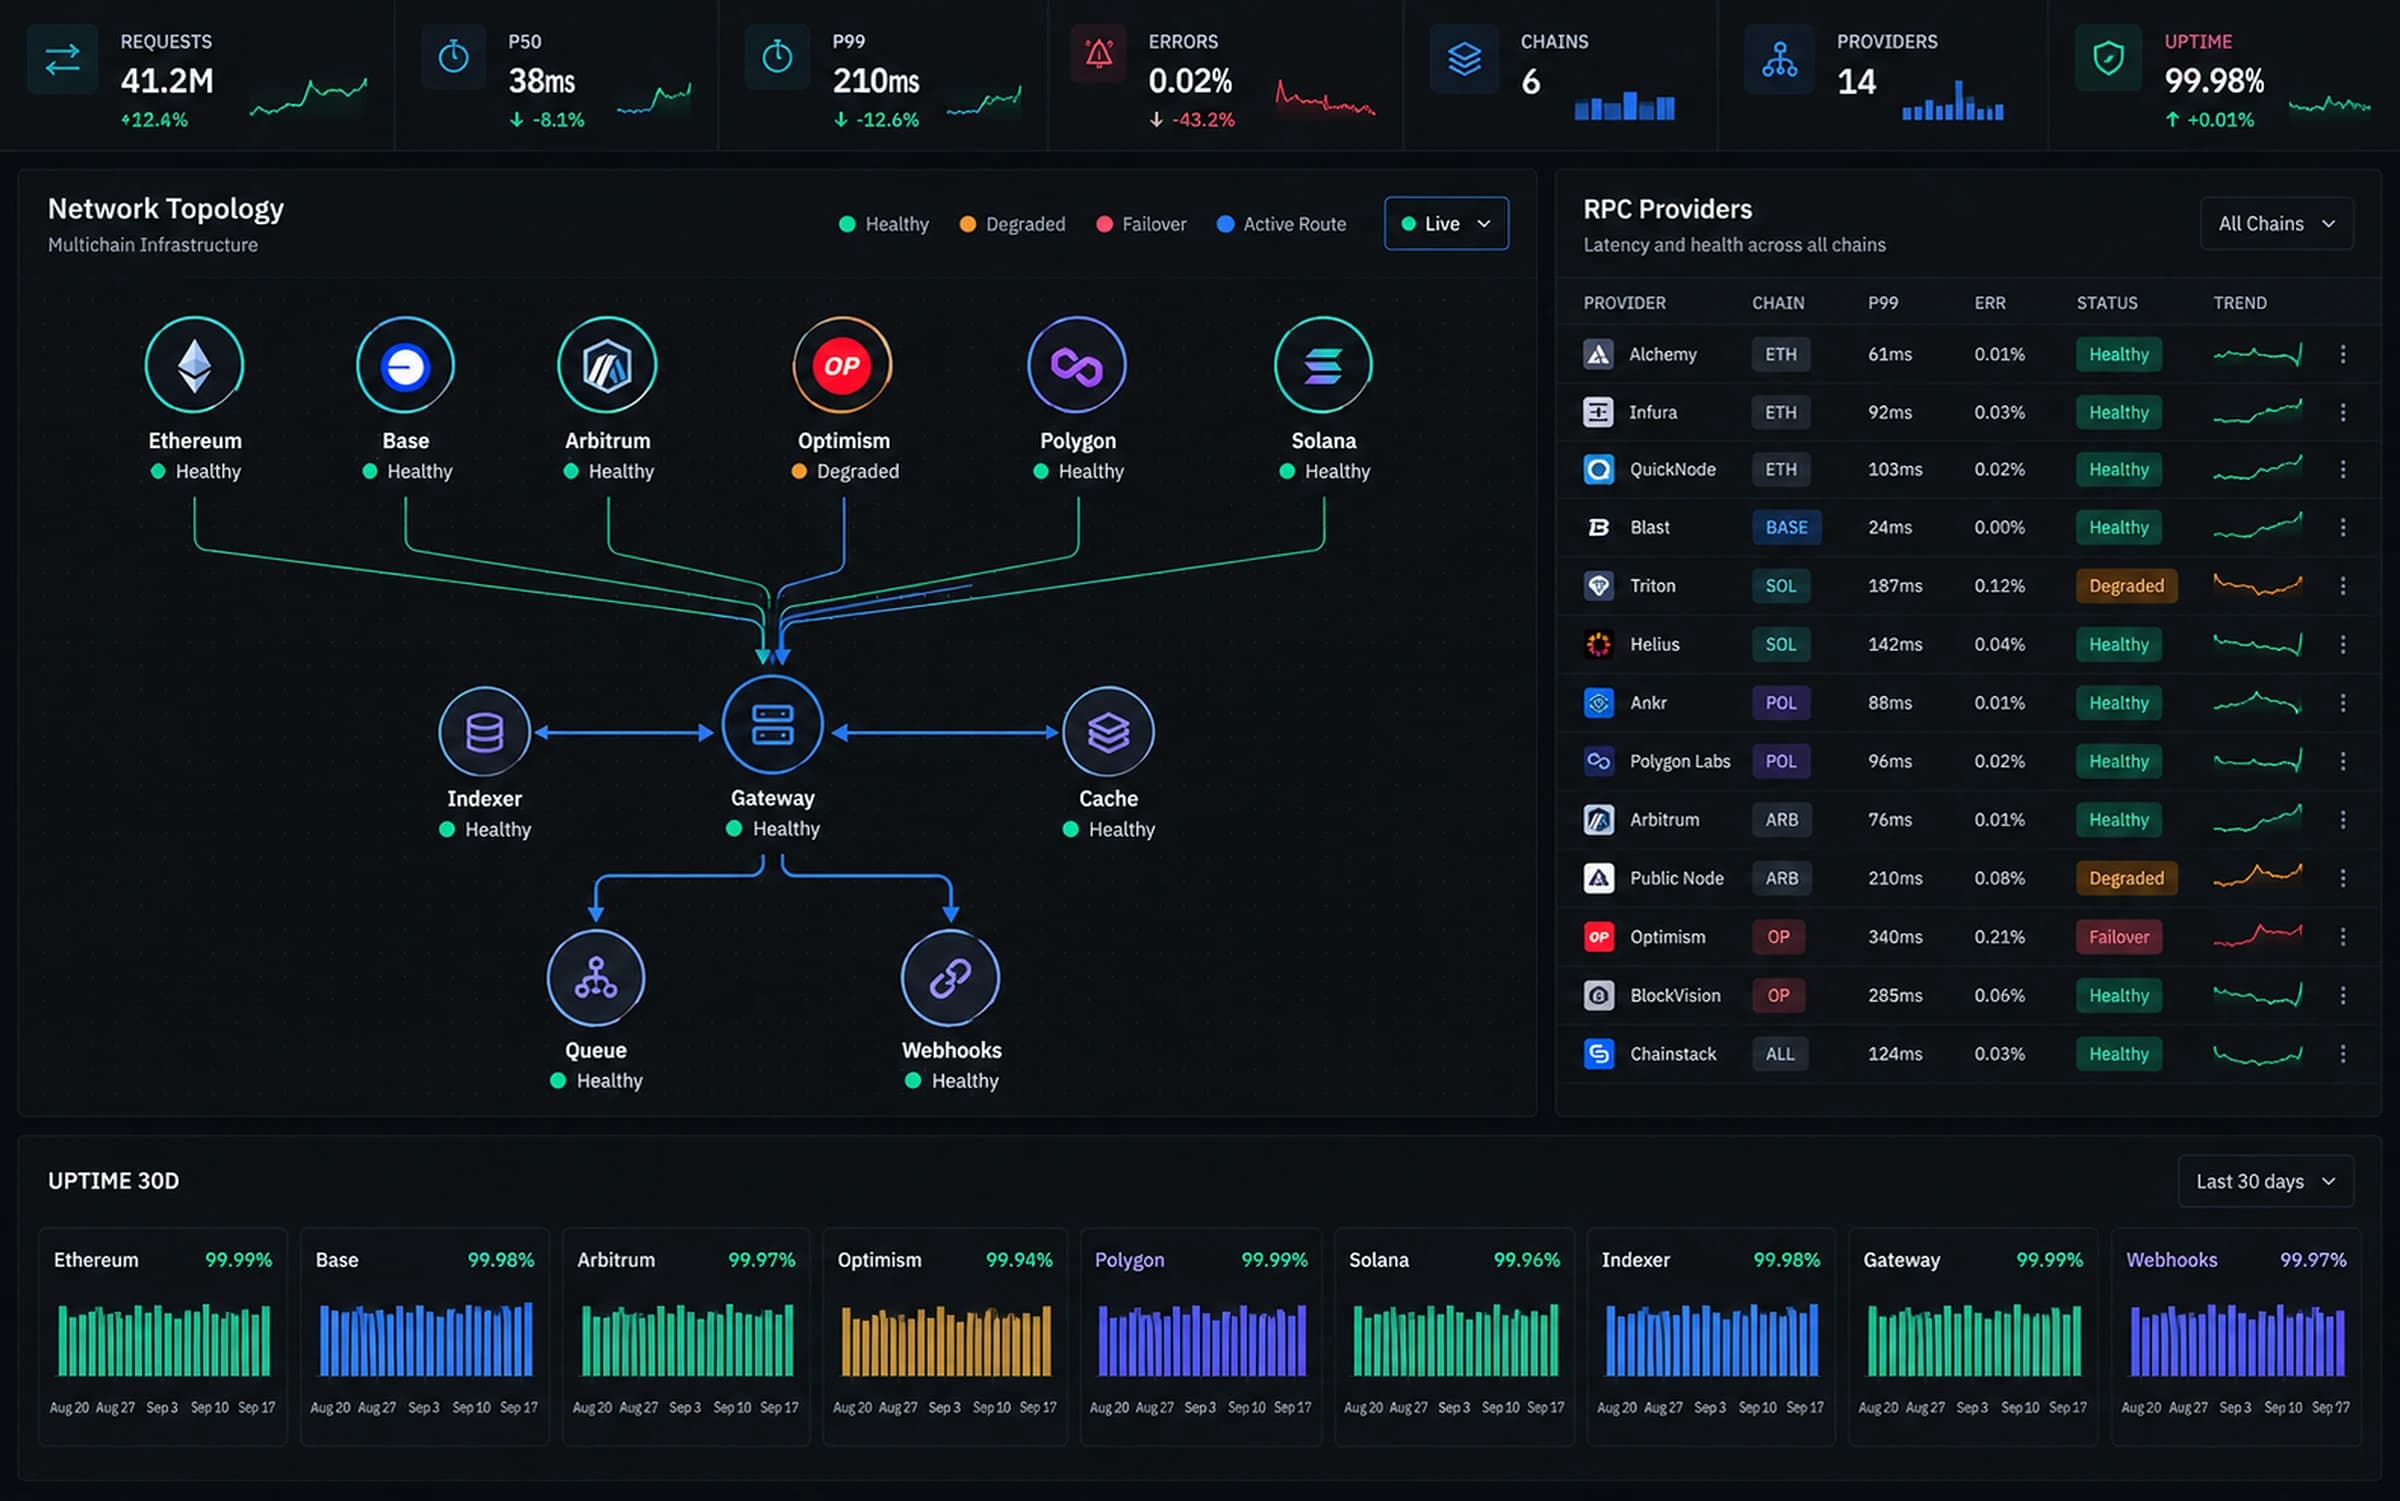Click the Infura trend sparkline
The width and height of the screenshot is (2400, 1501).
pos(2258,412)
